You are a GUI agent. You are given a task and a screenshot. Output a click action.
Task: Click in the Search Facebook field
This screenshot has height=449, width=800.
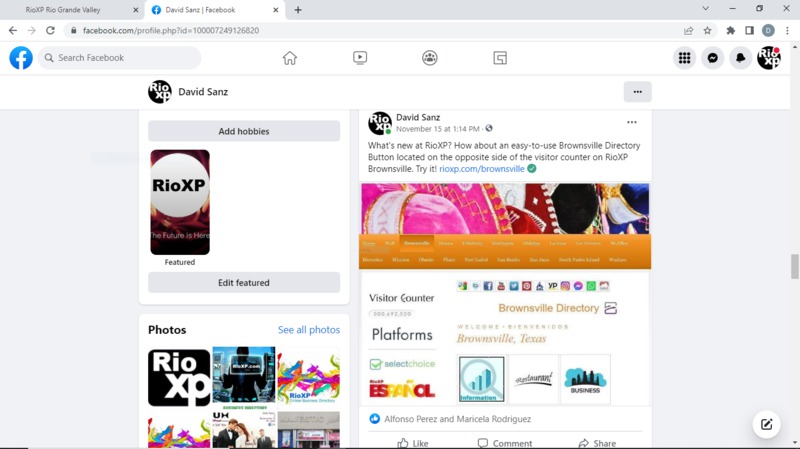point(120,58)
